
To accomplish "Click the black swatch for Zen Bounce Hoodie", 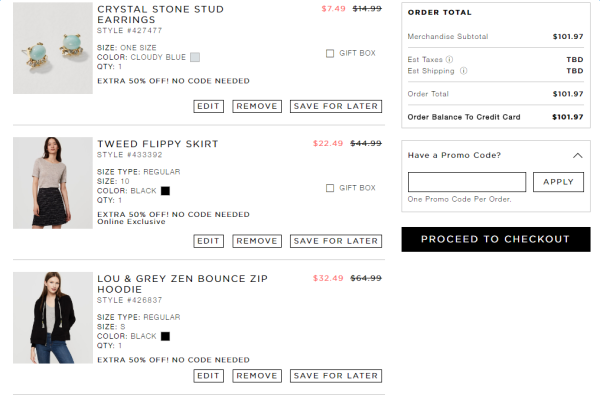I will tap(165, 336).
